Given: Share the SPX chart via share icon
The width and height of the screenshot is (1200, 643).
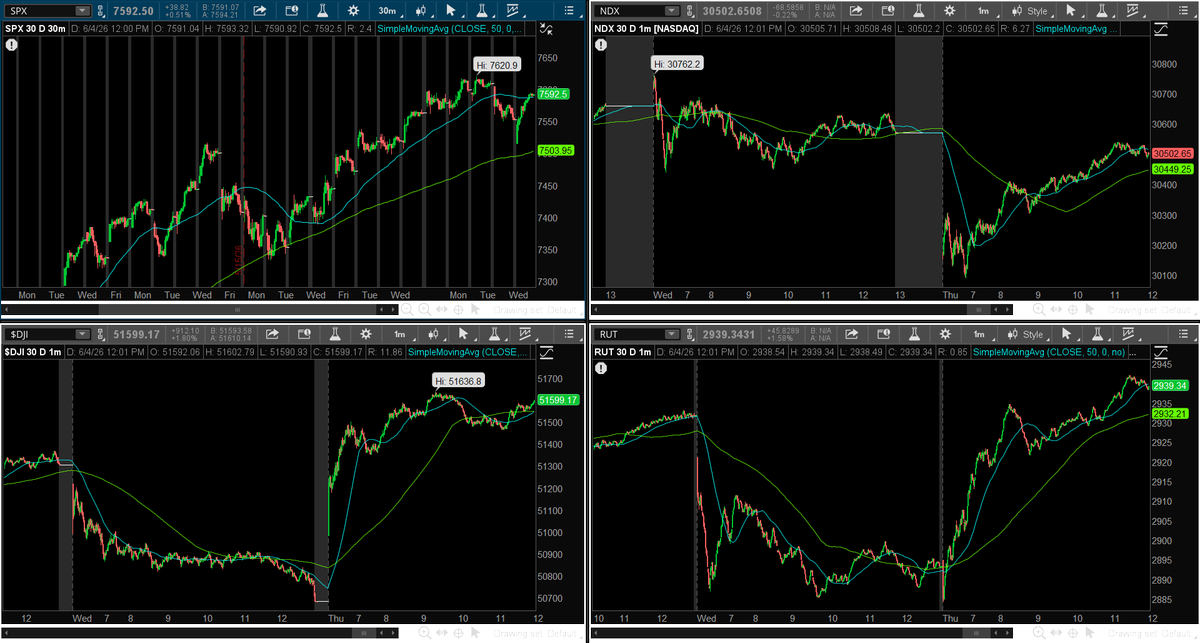Looking at the screenshot, I should point(260,11).
